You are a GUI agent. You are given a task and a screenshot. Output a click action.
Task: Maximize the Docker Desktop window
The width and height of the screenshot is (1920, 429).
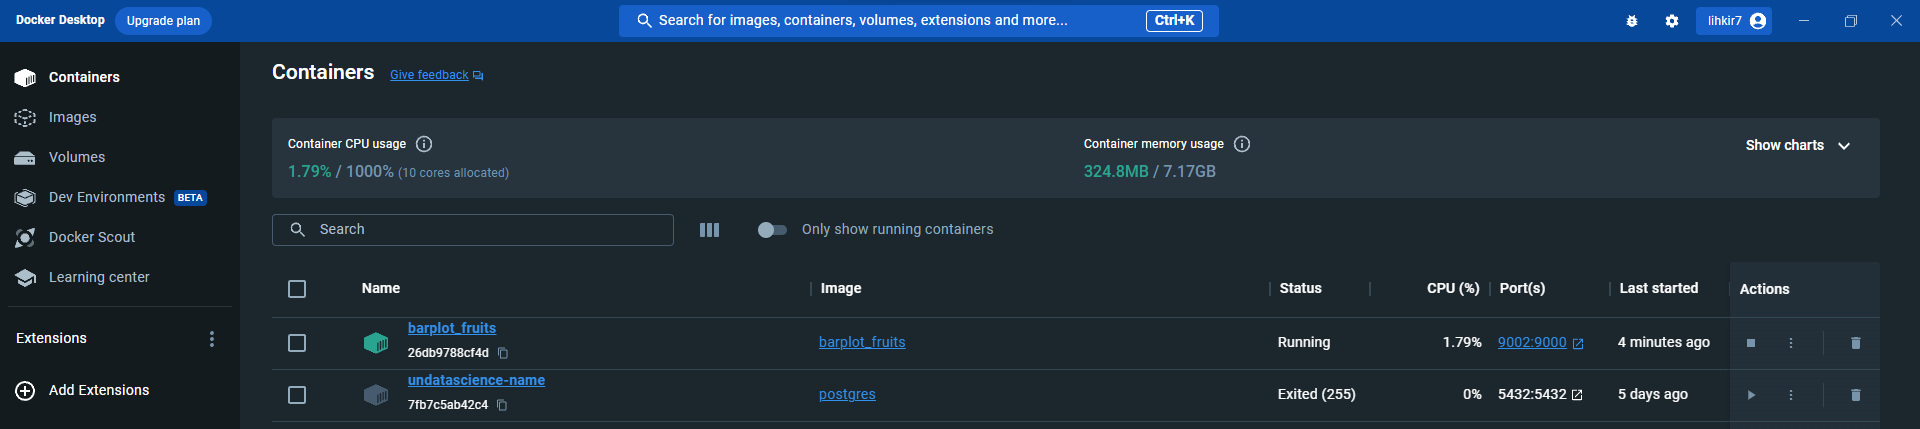[1851, 21]
